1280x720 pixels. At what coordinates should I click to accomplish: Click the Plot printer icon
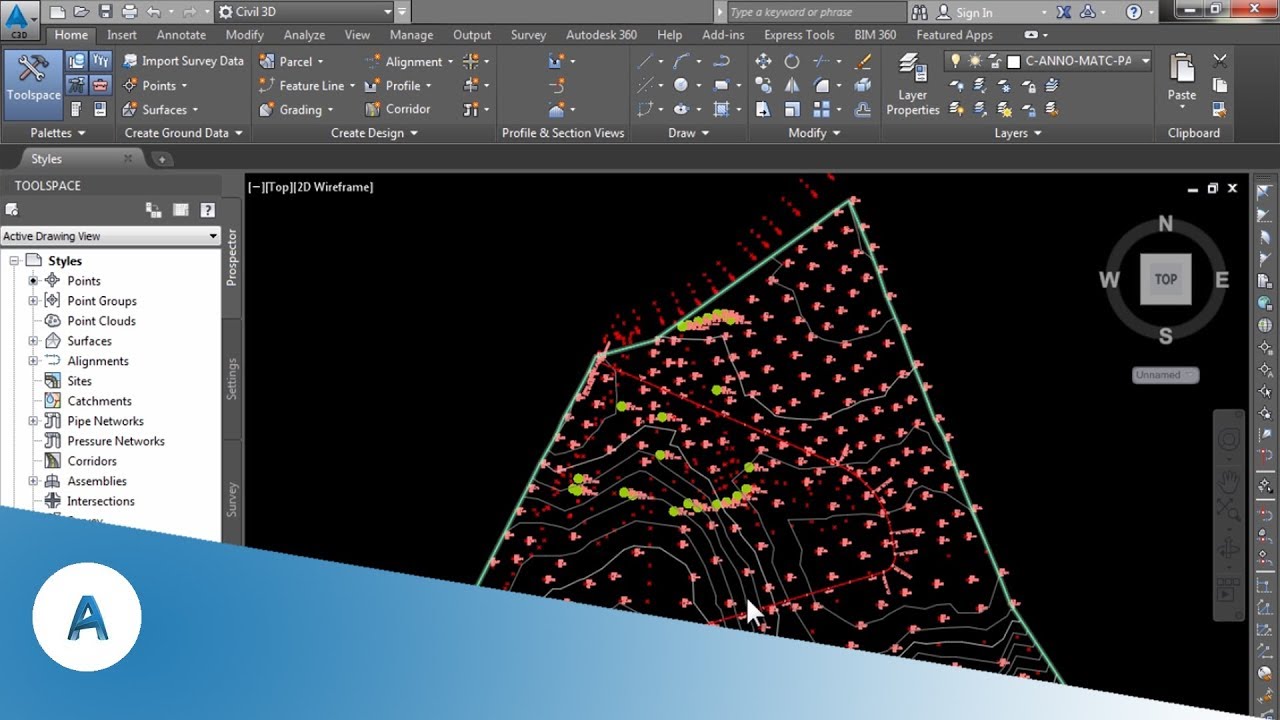[x=129, y=12]
